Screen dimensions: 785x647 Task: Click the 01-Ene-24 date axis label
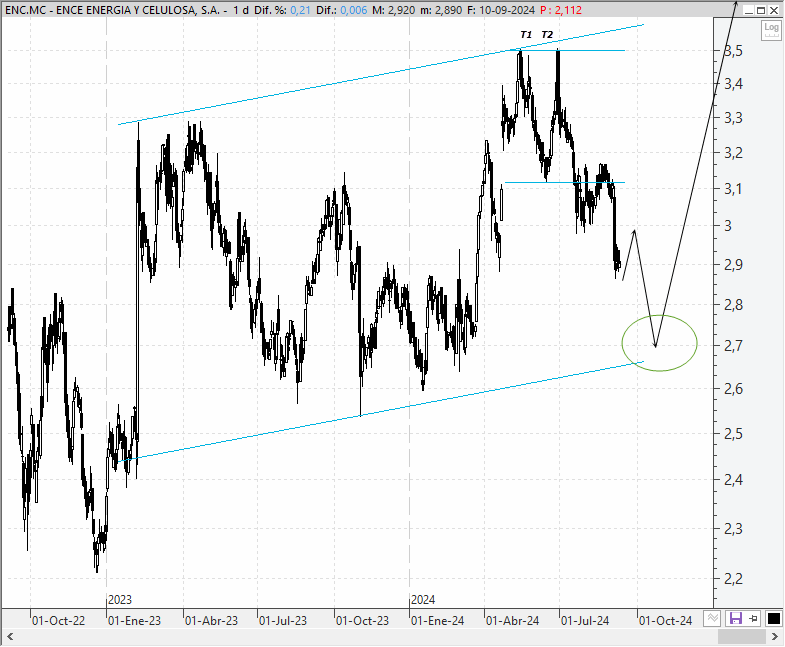tap(438, 621)
